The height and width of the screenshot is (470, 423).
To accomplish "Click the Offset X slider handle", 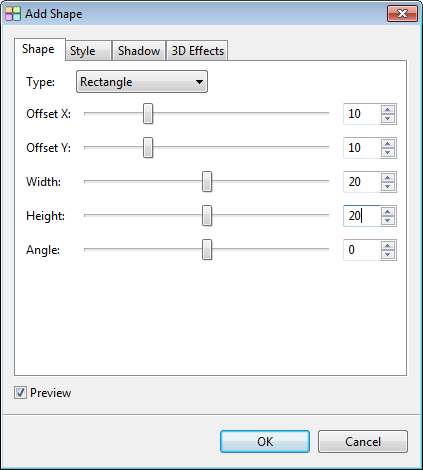I will pyautogui.click(x=148, y=114).
